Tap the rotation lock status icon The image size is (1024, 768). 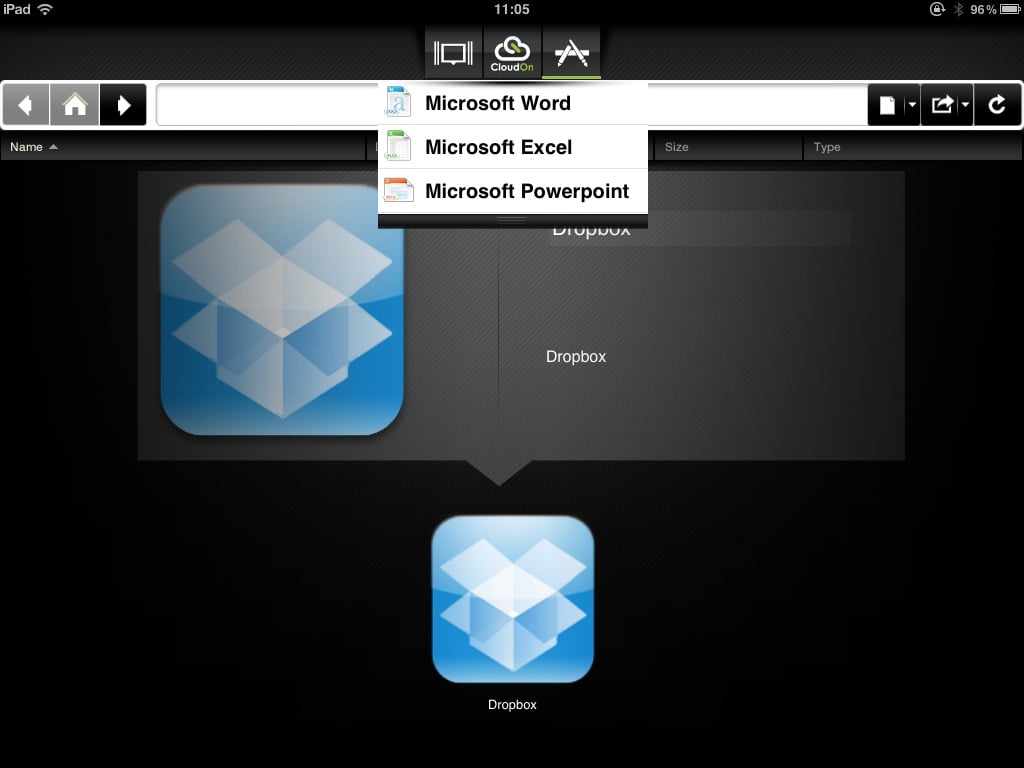pyautogui.click(x=937, y=9)
